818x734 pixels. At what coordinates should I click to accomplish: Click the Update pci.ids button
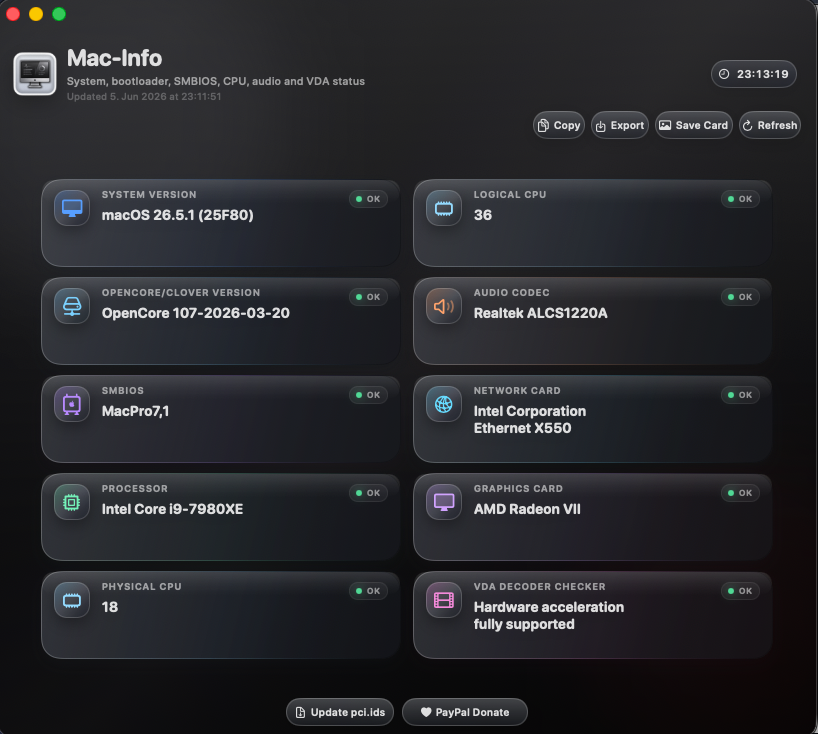pos(340,712)
